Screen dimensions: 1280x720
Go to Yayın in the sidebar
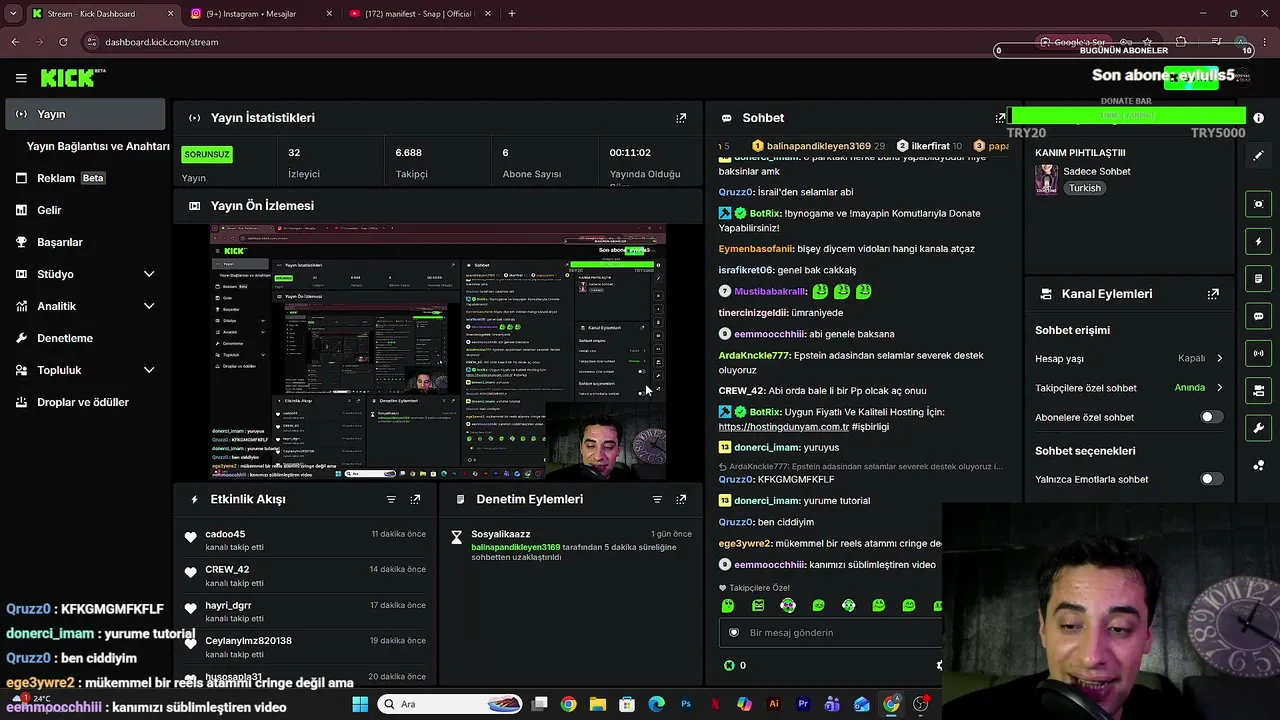pyautogui.click(x=85, y=114)
